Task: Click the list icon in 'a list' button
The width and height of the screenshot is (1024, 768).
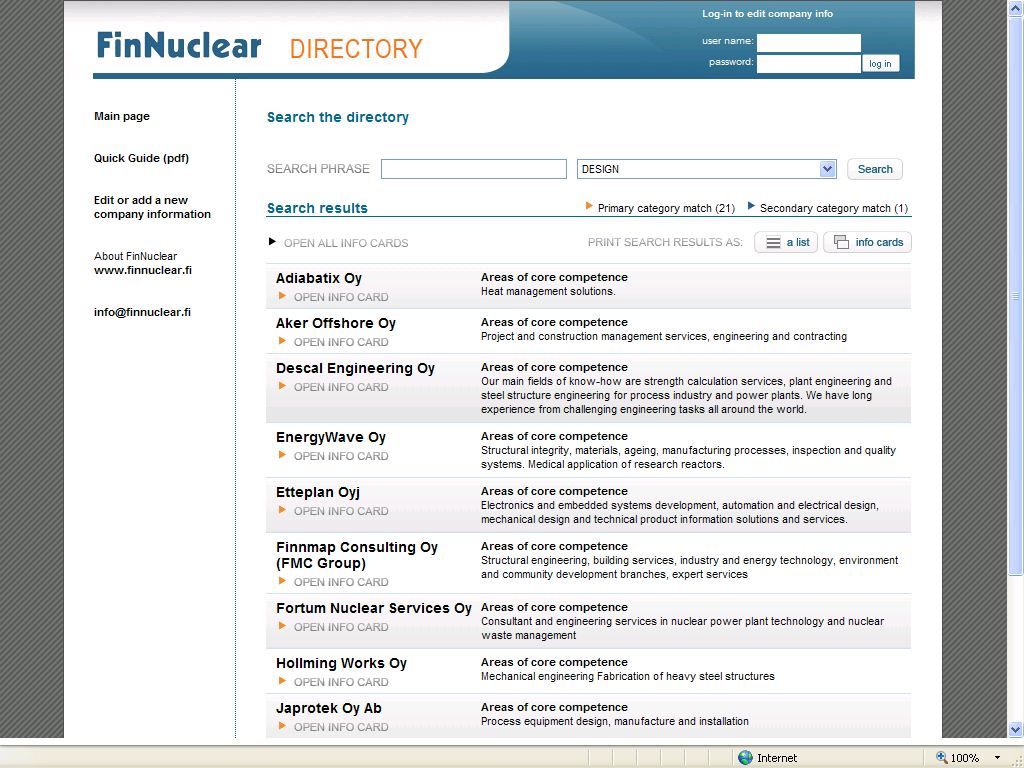Action: pos(773,242)
